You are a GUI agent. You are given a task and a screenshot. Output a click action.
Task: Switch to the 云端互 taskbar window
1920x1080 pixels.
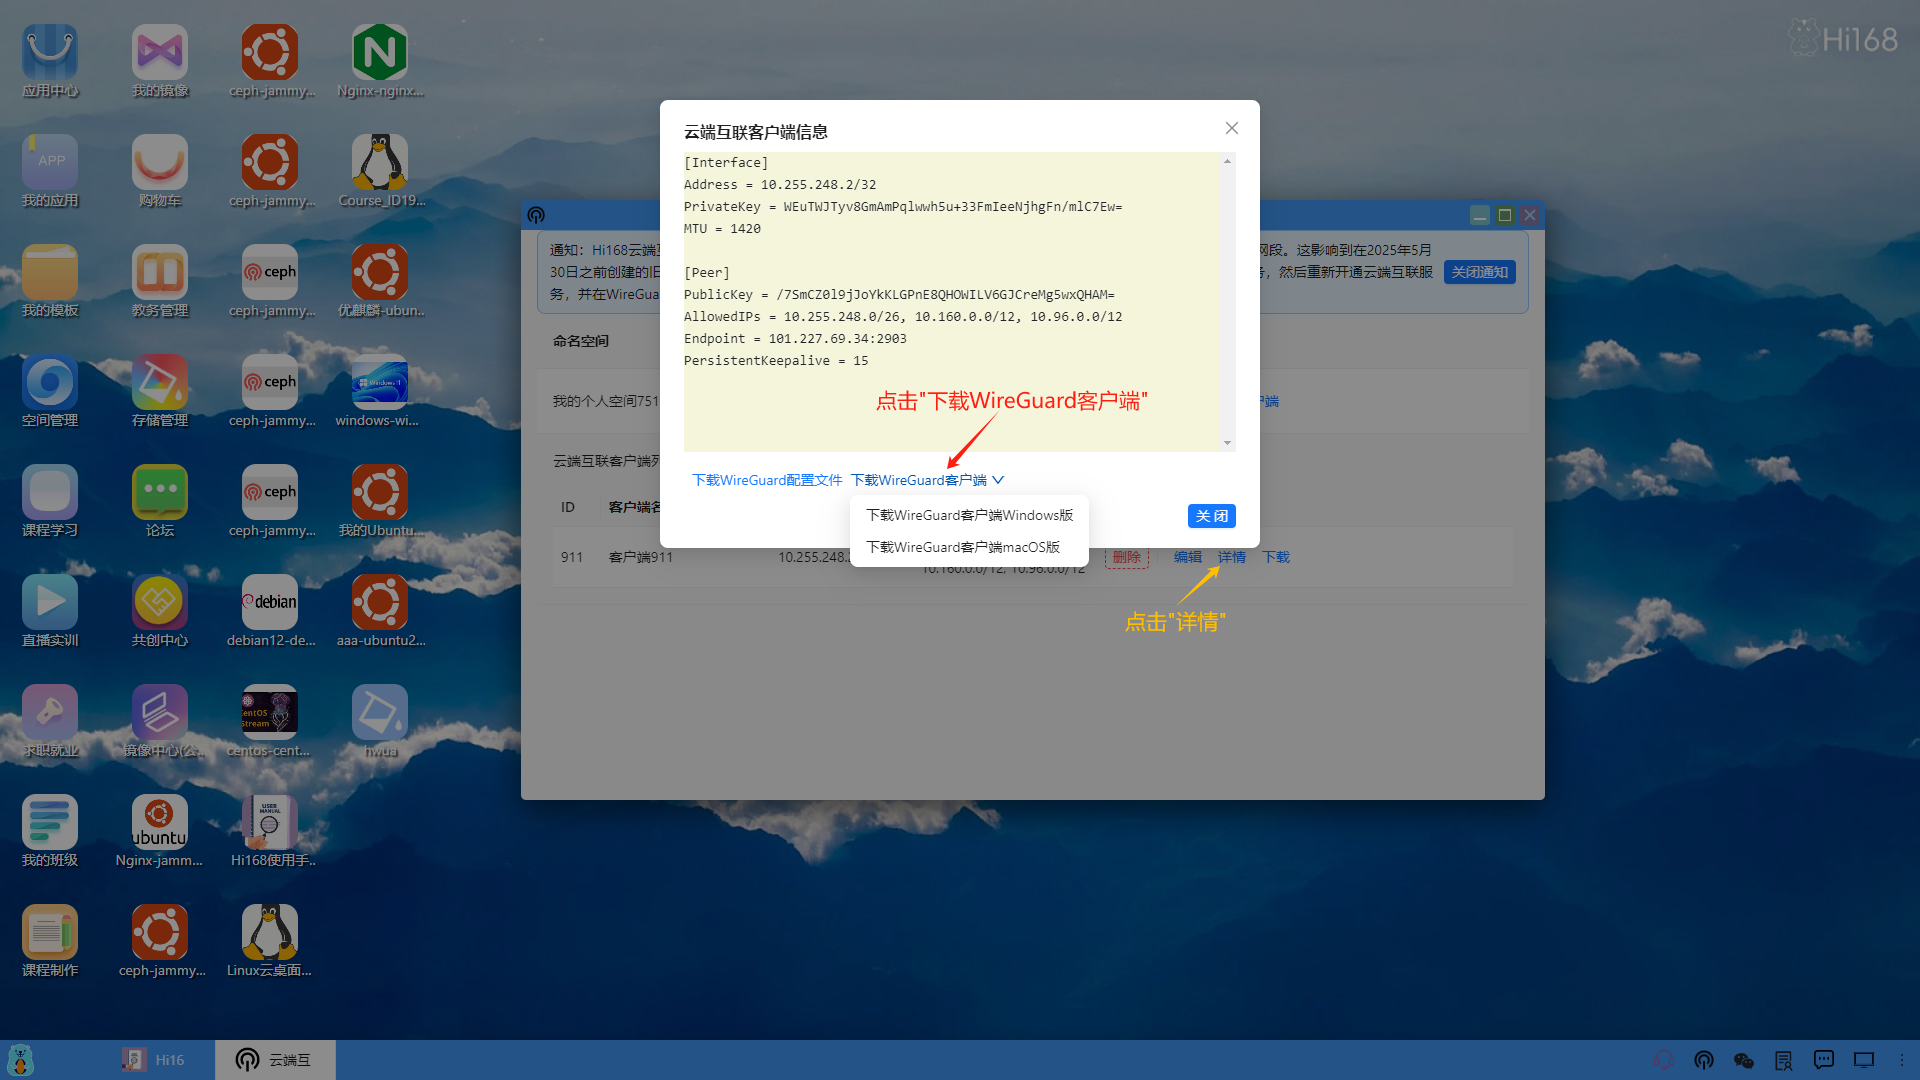pyautogui.click(x=275, y=1059)
